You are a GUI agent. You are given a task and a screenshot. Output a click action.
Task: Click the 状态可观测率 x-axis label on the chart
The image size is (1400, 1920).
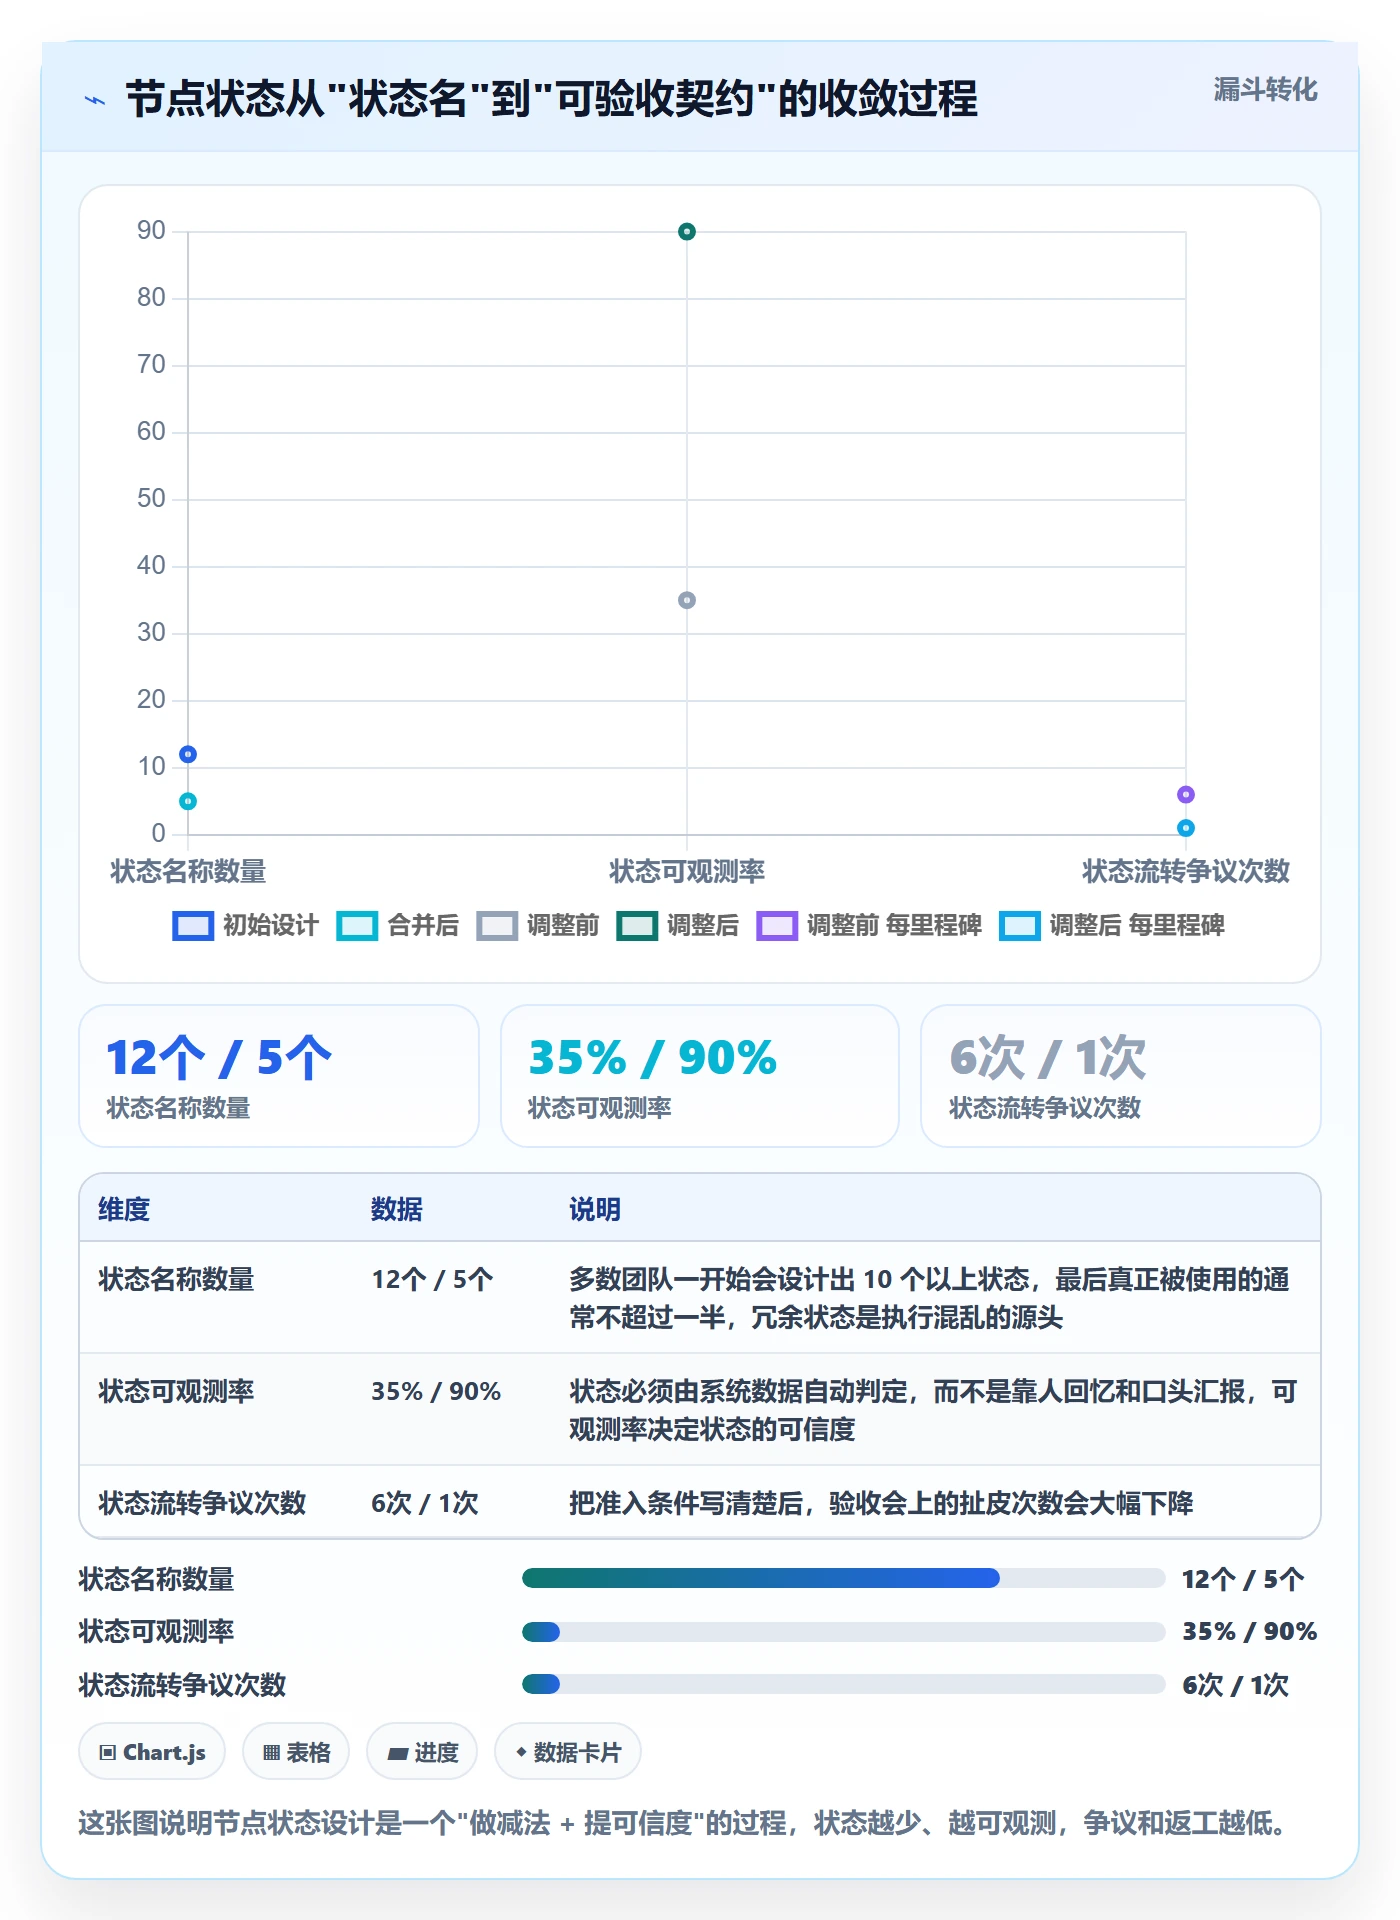pos(687,871)
